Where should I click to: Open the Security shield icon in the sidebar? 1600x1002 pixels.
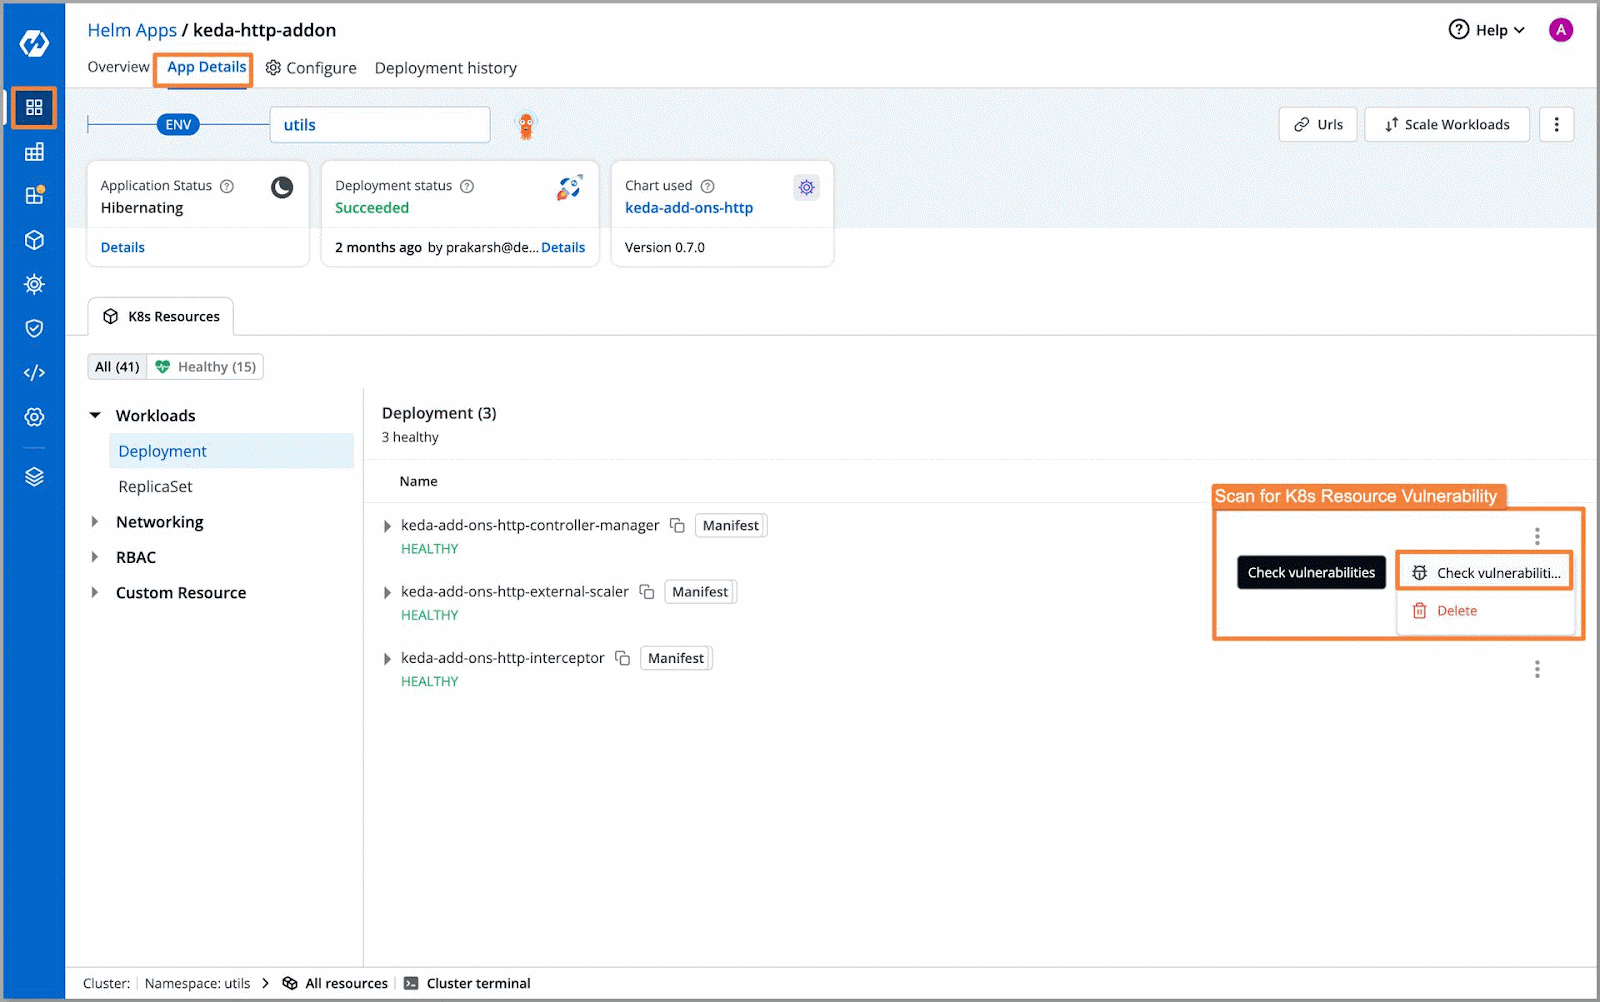coord(34,328)
